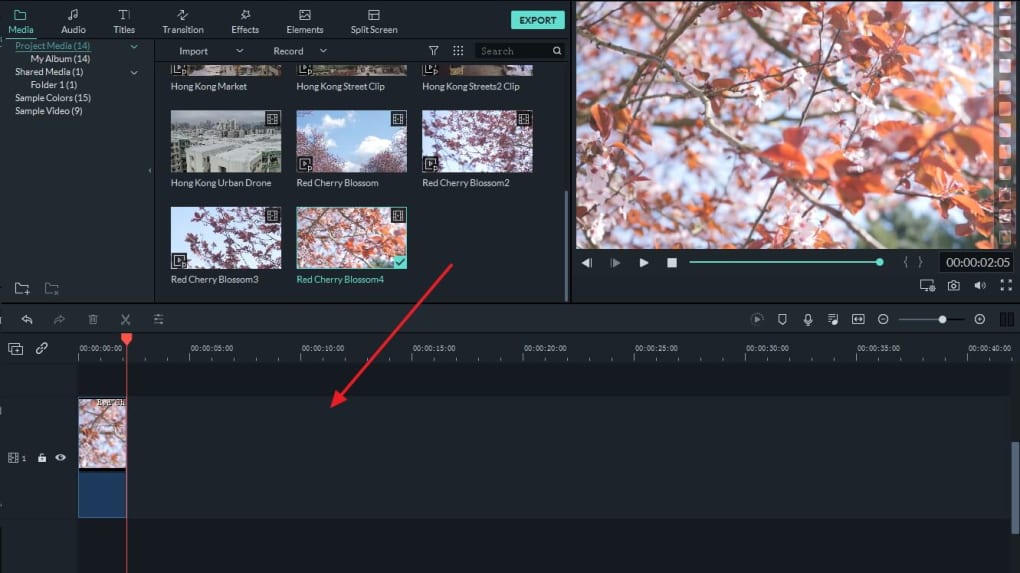Screen dimensions: 1020x573
Task: Click the snapshot camera icon
Action: (x=953, y=286)
